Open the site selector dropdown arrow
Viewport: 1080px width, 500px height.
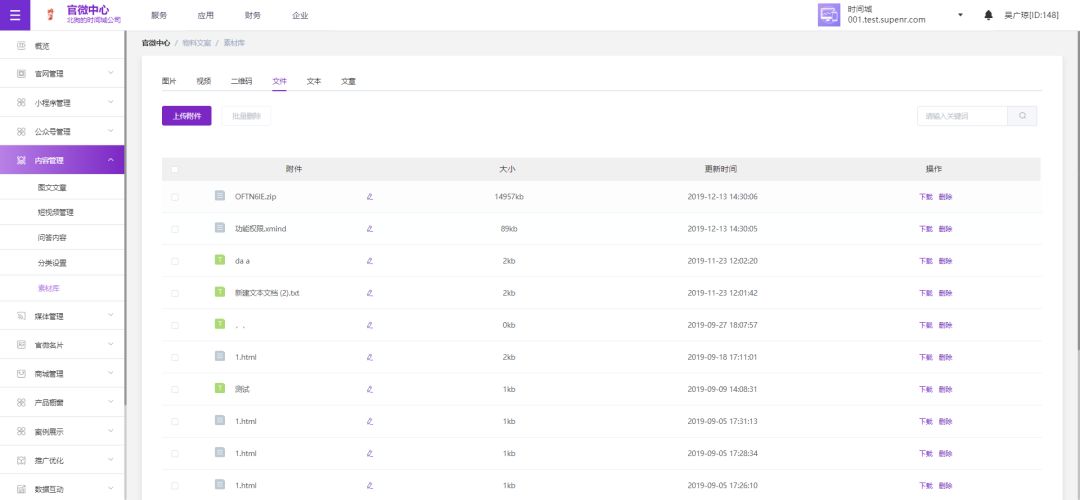960,15
